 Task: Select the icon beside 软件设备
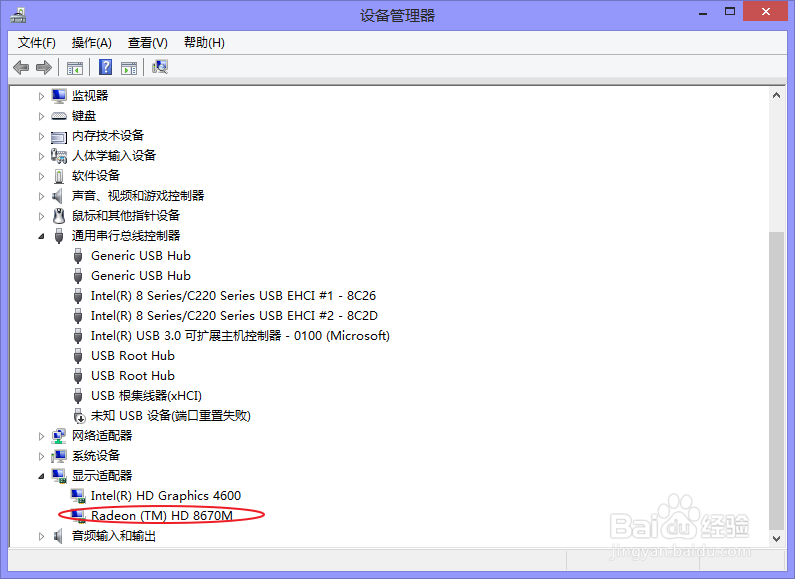59,176
